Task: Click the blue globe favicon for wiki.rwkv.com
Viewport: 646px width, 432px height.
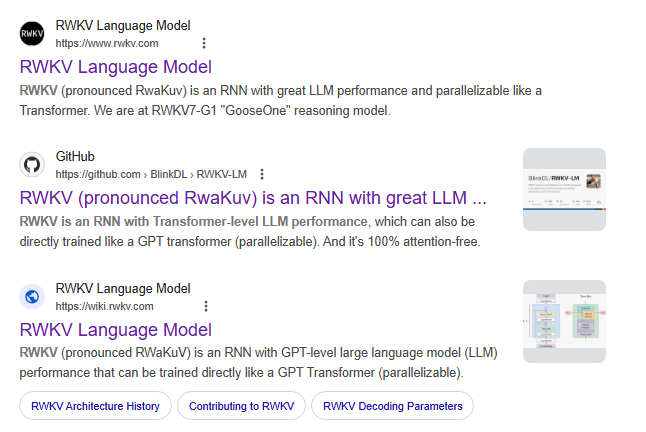Action: coord(32,297)
